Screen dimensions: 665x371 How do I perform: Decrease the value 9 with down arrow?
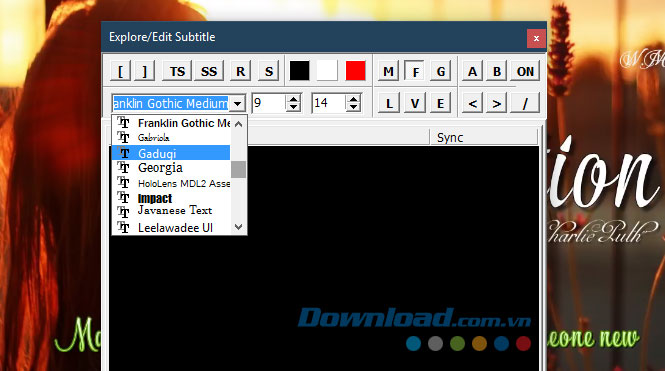(293, 108)
